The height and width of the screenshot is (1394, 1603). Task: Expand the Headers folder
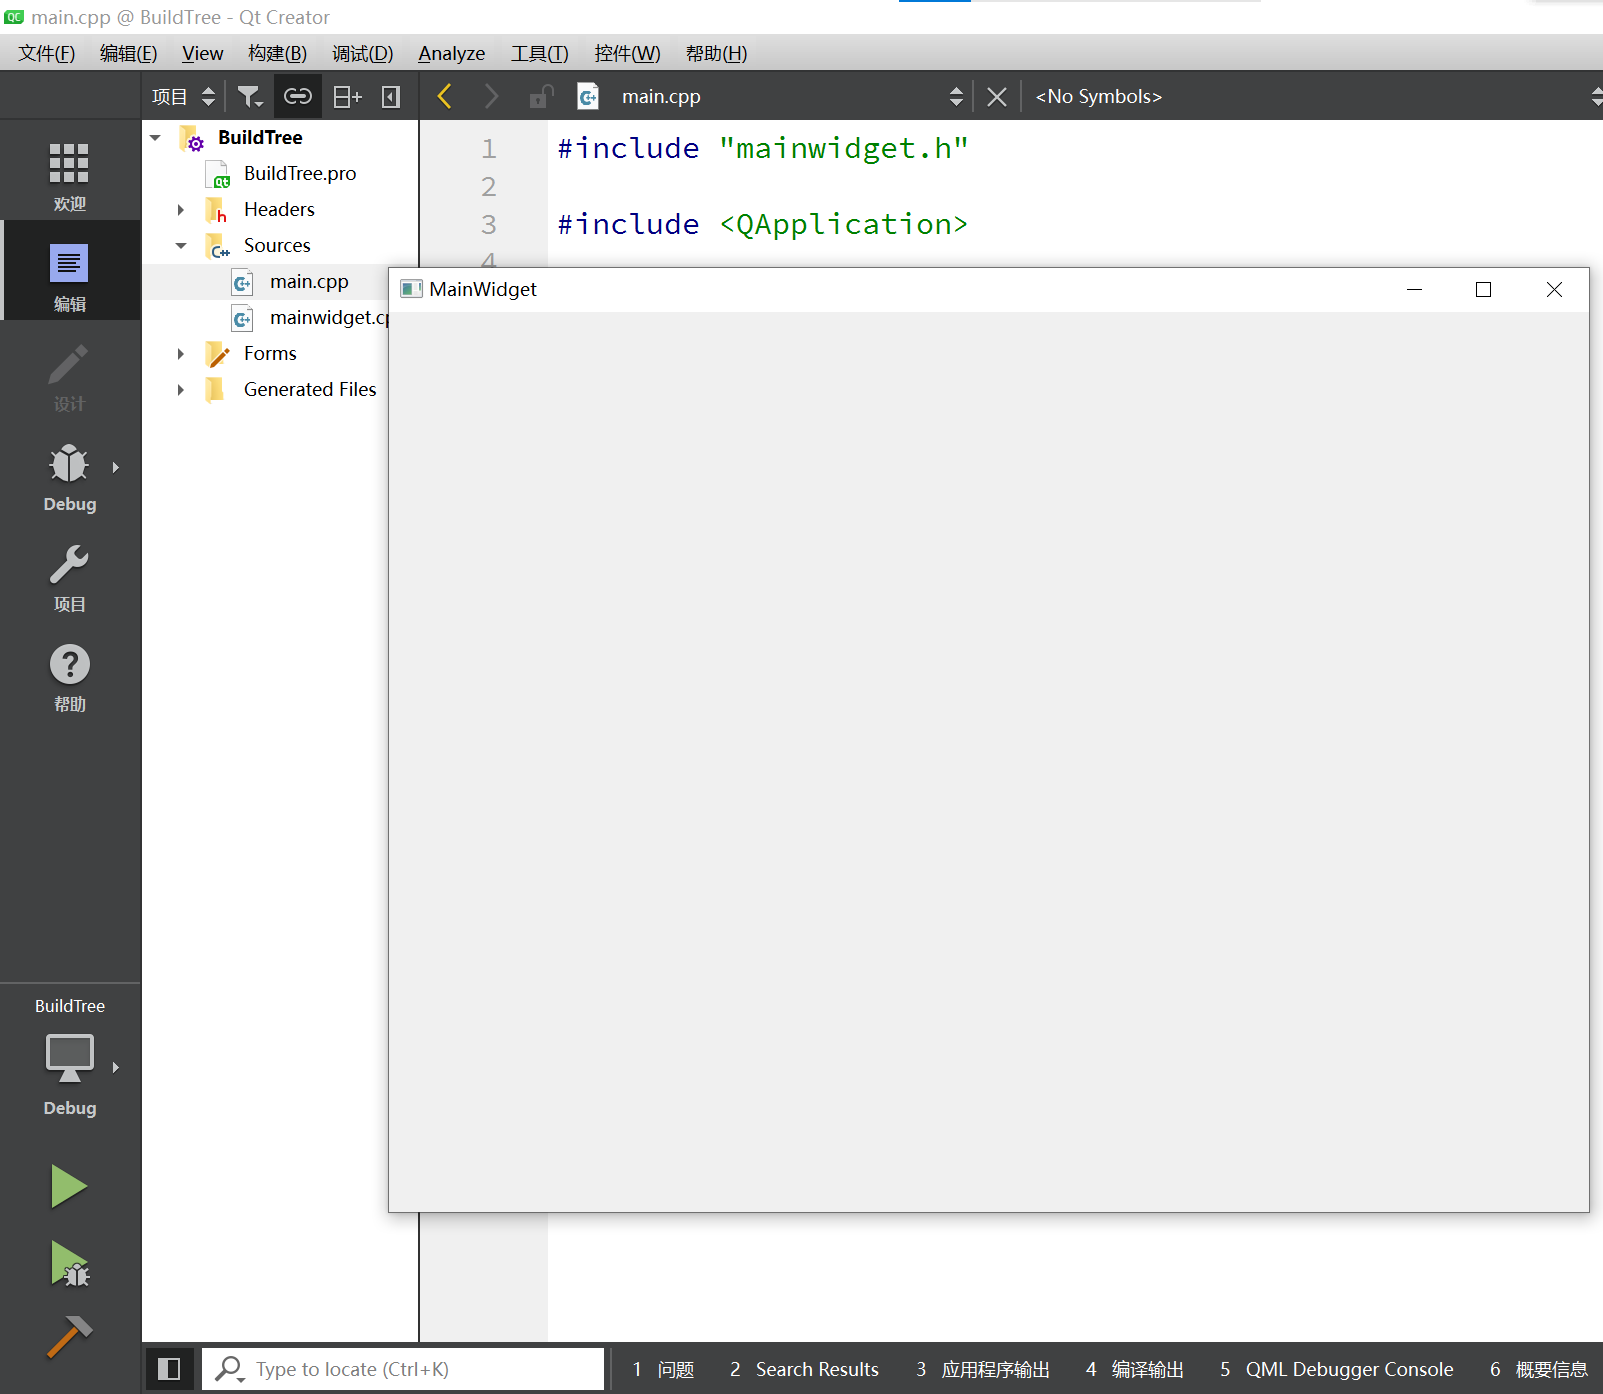181,209
